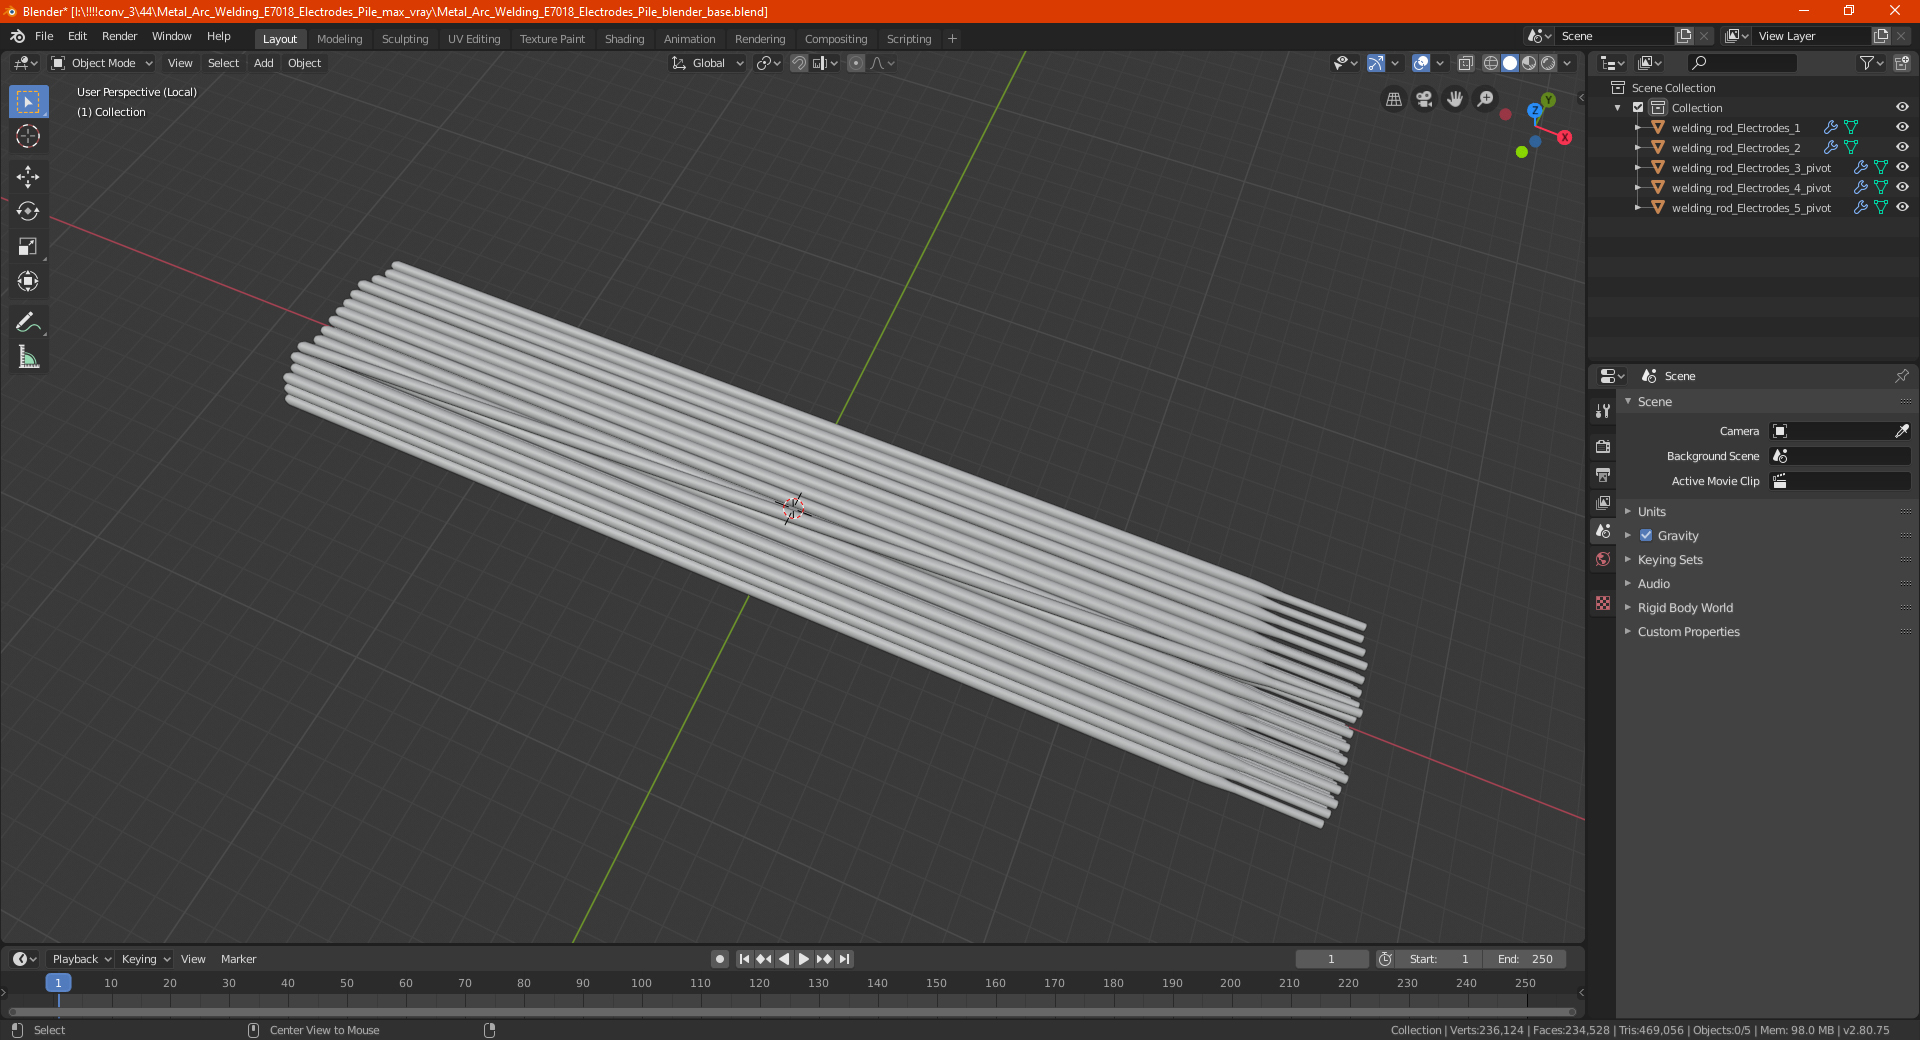Viewport: 1920px width, 1040px height.
Task: Activate the 3D Cursor tool
Action: (x=28, y=136)
